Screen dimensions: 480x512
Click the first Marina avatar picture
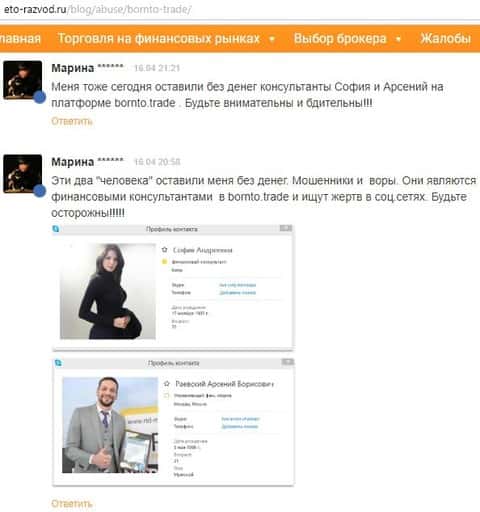23,80
